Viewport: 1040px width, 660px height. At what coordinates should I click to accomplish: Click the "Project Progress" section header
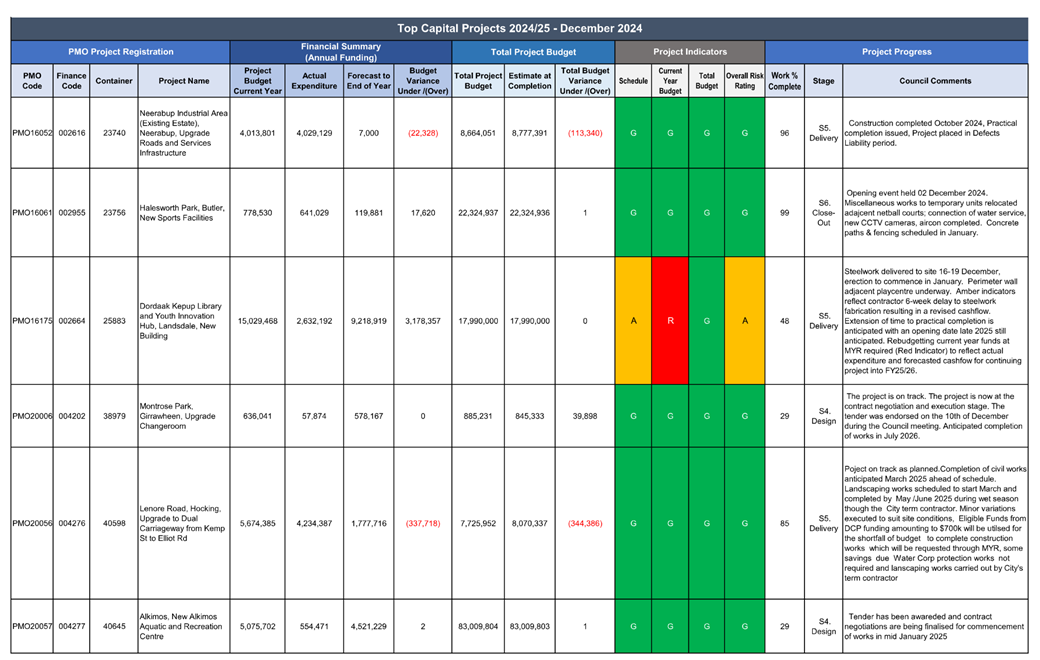(x=896, y=52)
